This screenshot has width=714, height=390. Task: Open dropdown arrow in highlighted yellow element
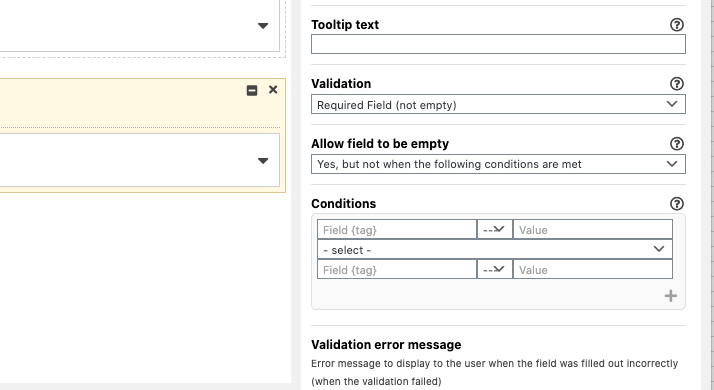pyautogui.click(x=263, y=161)
